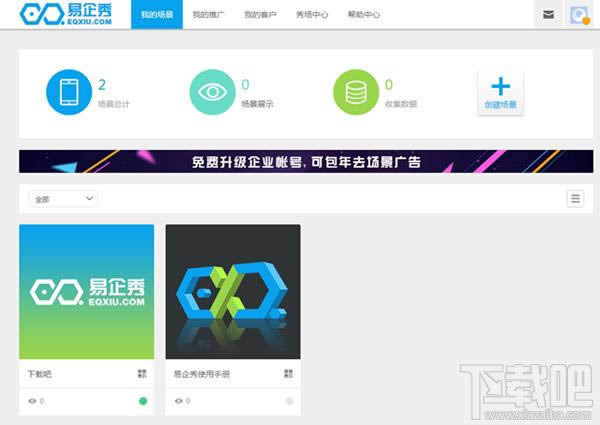The width and height of the screenshot is (600, 425).
Task: Click the 创建场景 plus button
Action: click(x=500, y=92)
